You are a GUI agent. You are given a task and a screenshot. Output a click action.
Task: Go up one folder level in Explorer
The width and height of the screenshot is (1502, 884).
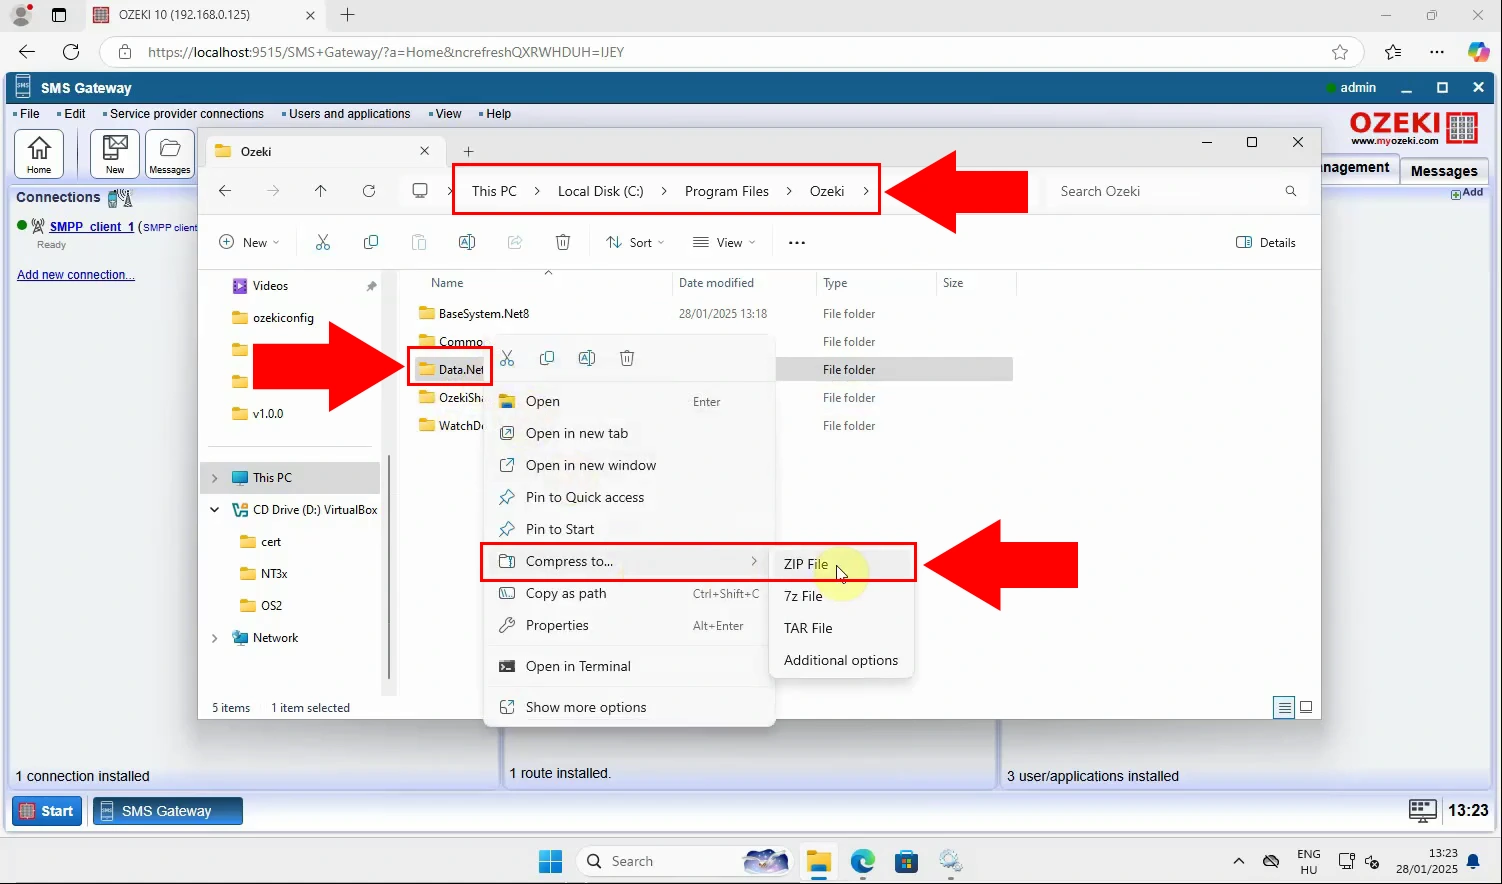pos(321,191)
